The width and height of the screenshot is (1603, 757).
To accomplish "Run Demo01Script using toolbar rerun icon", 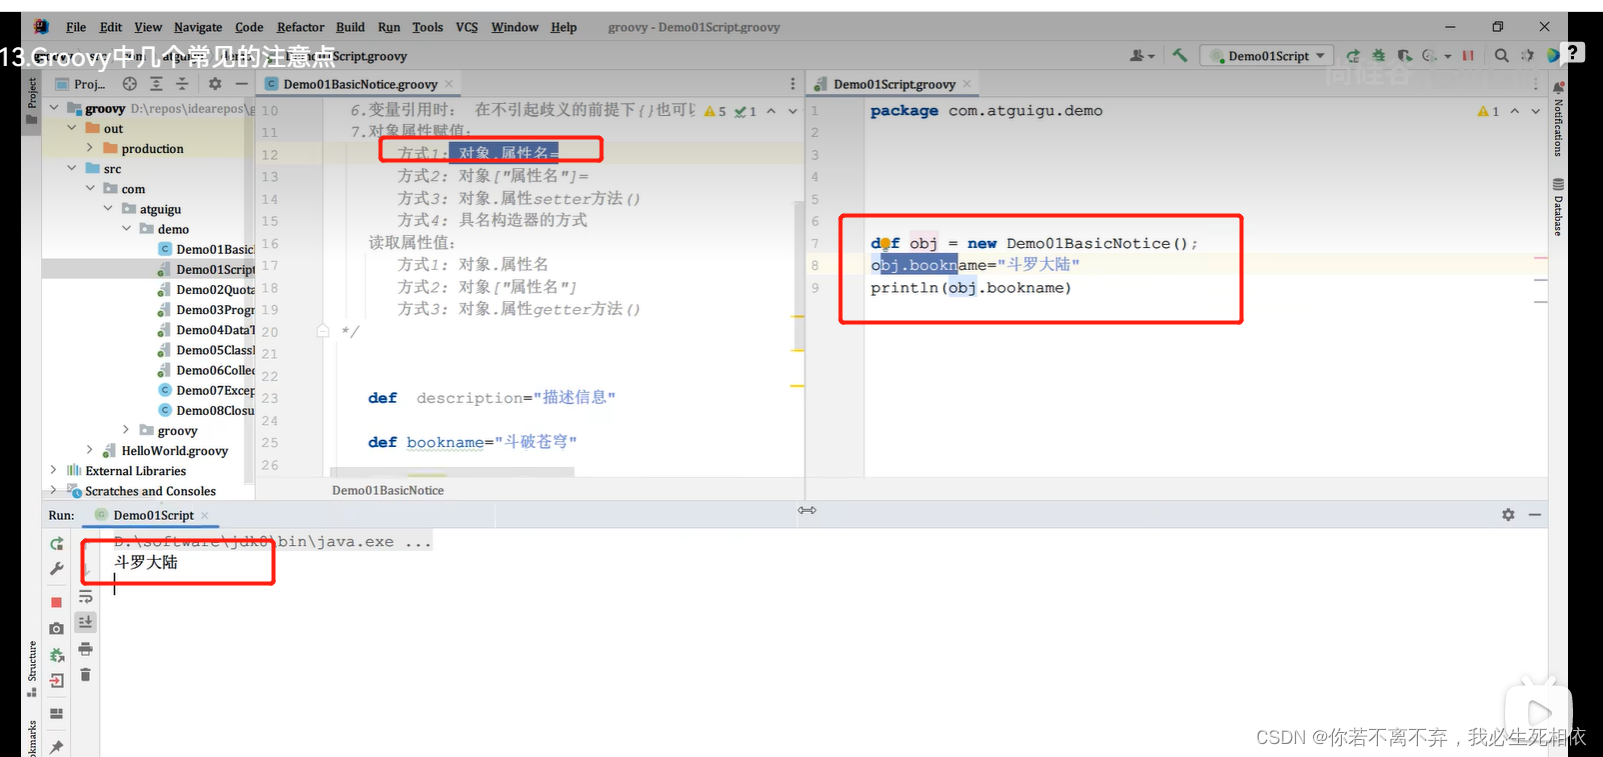I will point(1353,56).
